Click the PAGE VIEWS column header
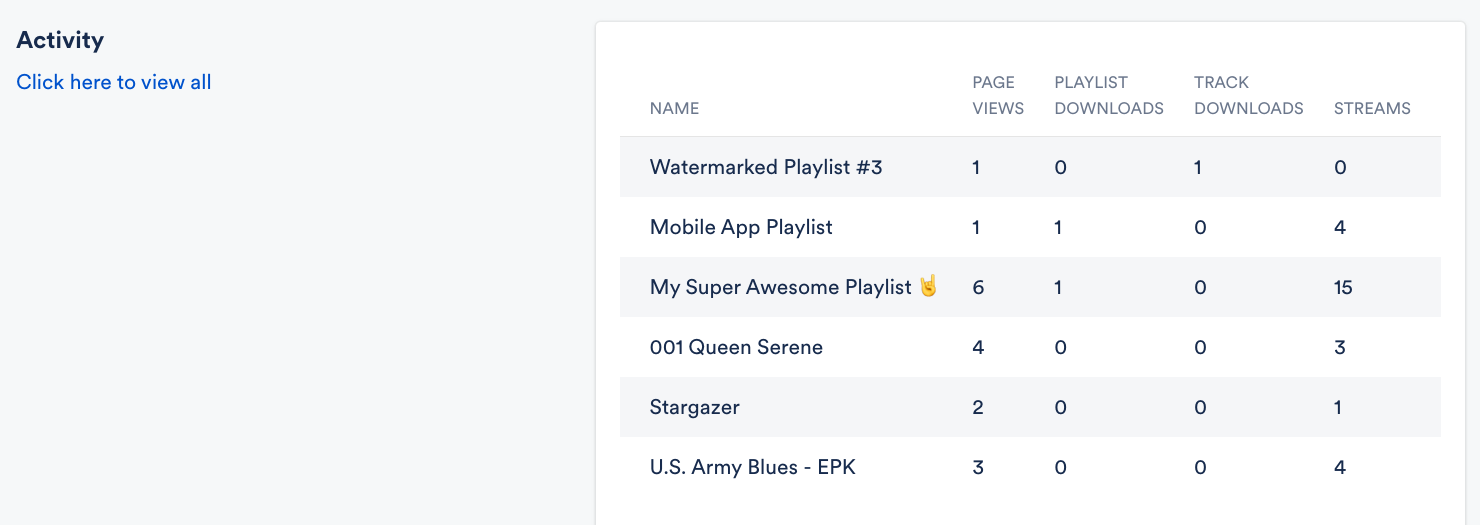The width and height of the screenshot is (1480, 525). point(998,95)
